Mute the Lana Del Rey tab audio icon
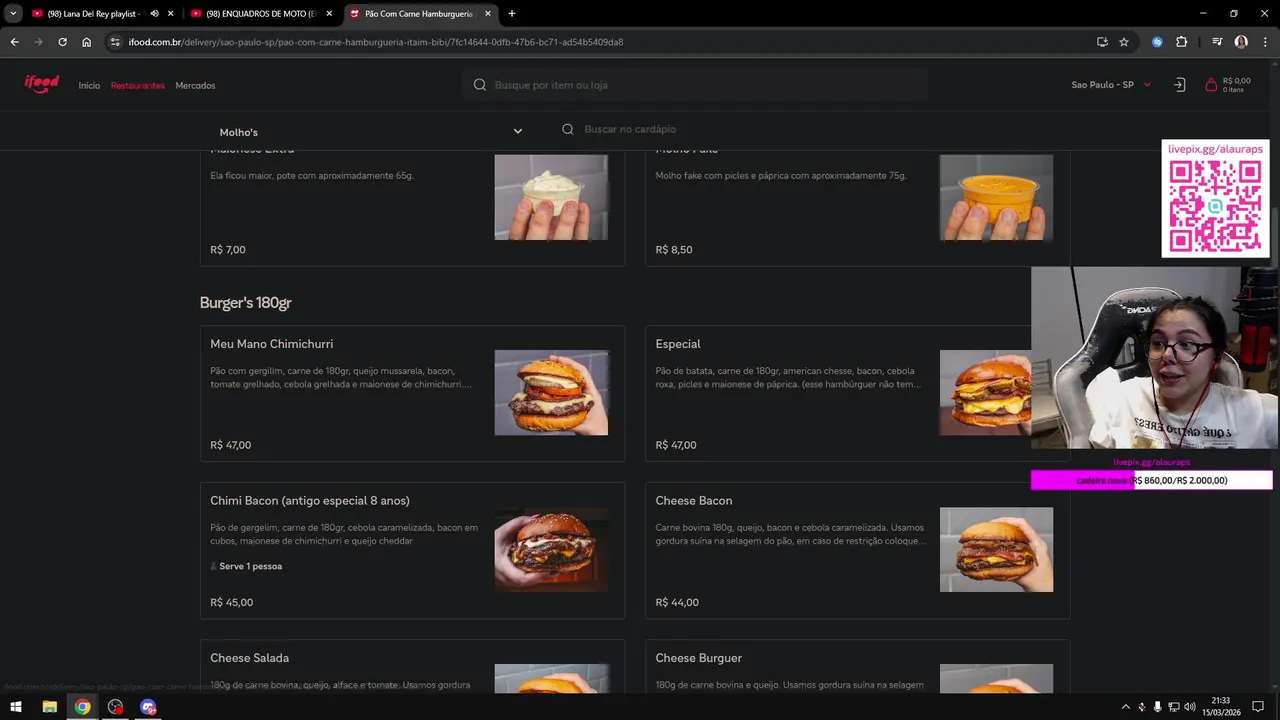 click(154, 14)
